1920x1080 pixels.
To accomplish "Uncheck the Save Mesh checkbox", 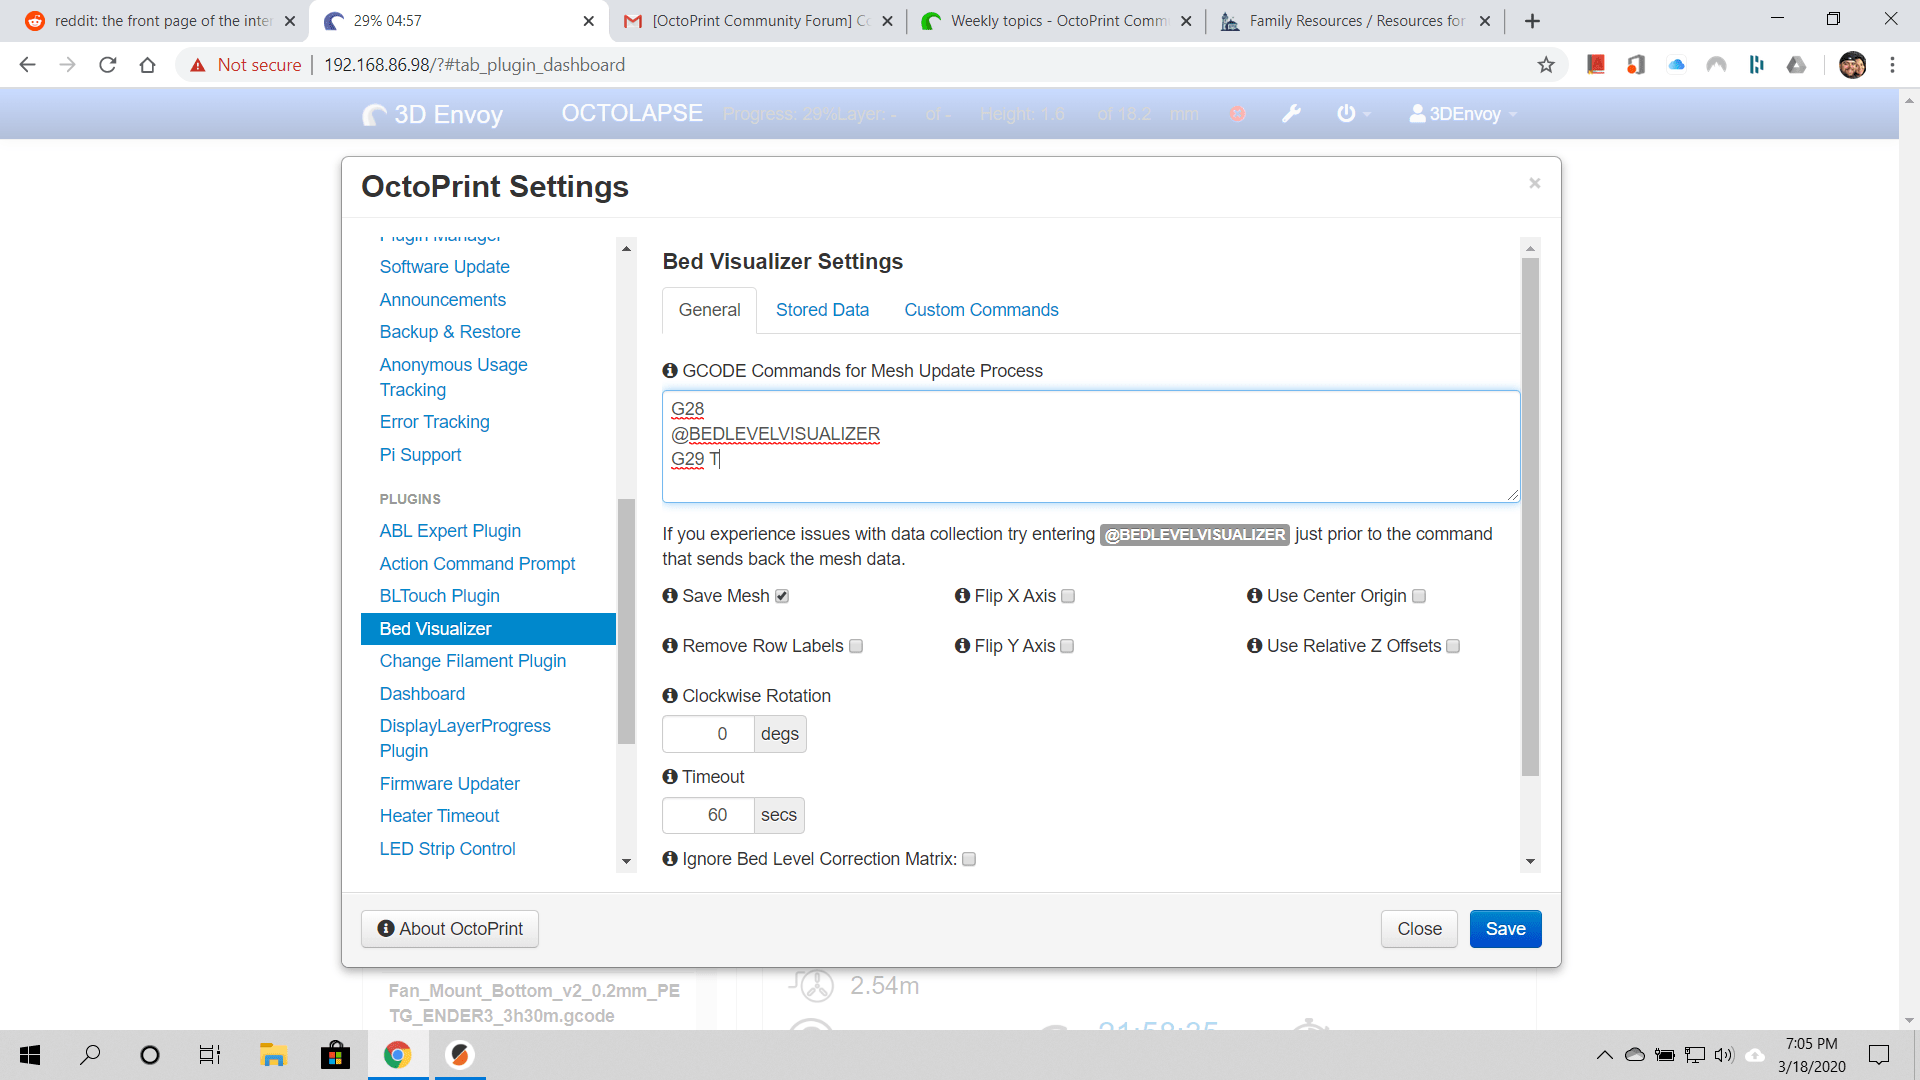I will tap(782, 596).
